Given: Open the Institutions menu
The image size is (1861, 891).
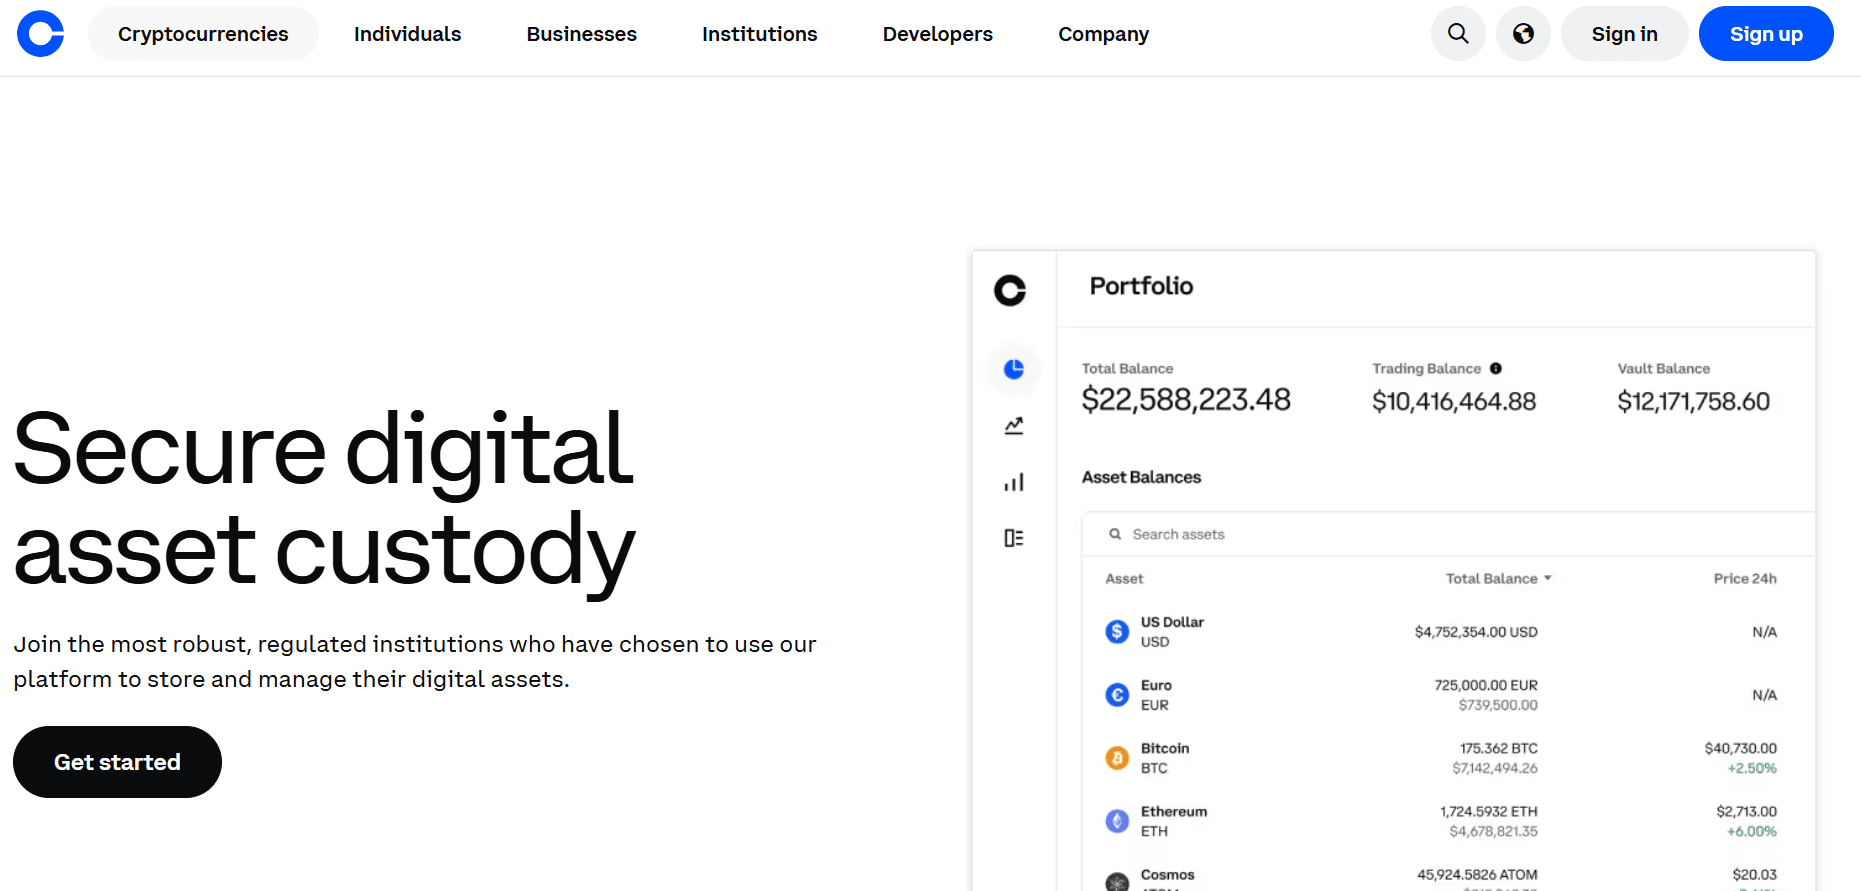Looking at the screenshot, I should coord(760,34).
